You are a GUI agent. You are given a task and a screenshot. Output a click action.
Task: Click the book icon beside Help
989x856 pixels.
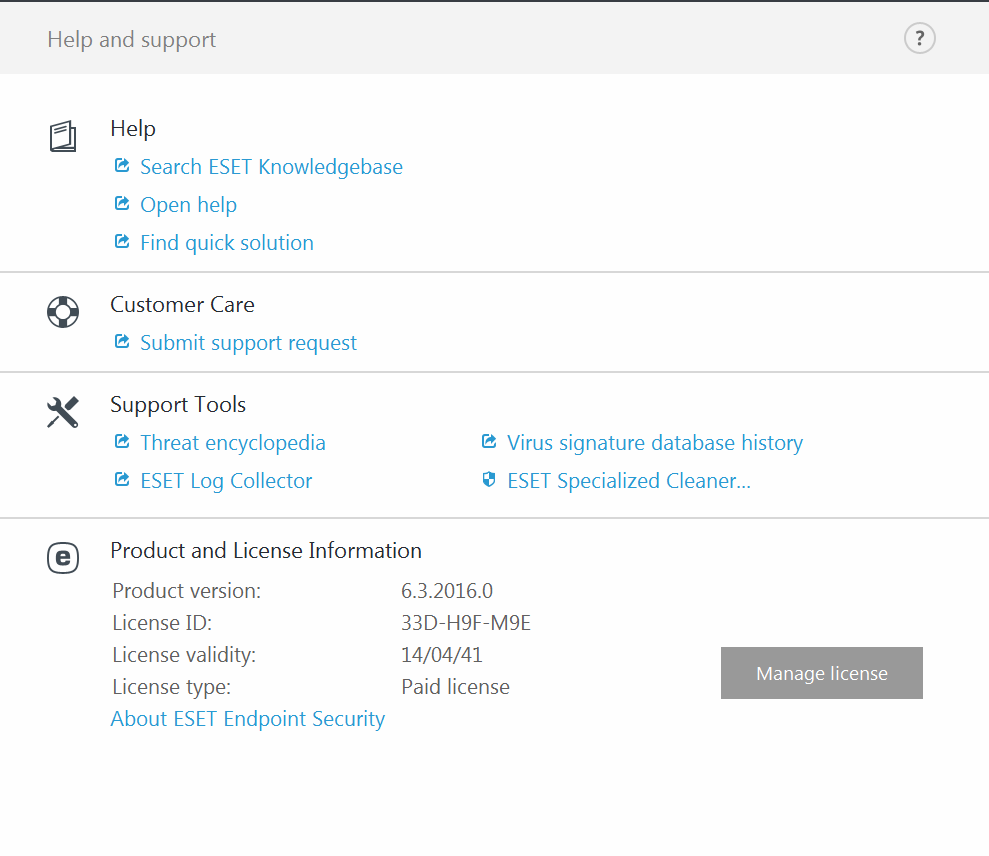pyautogui.click(x=63, y=136)
